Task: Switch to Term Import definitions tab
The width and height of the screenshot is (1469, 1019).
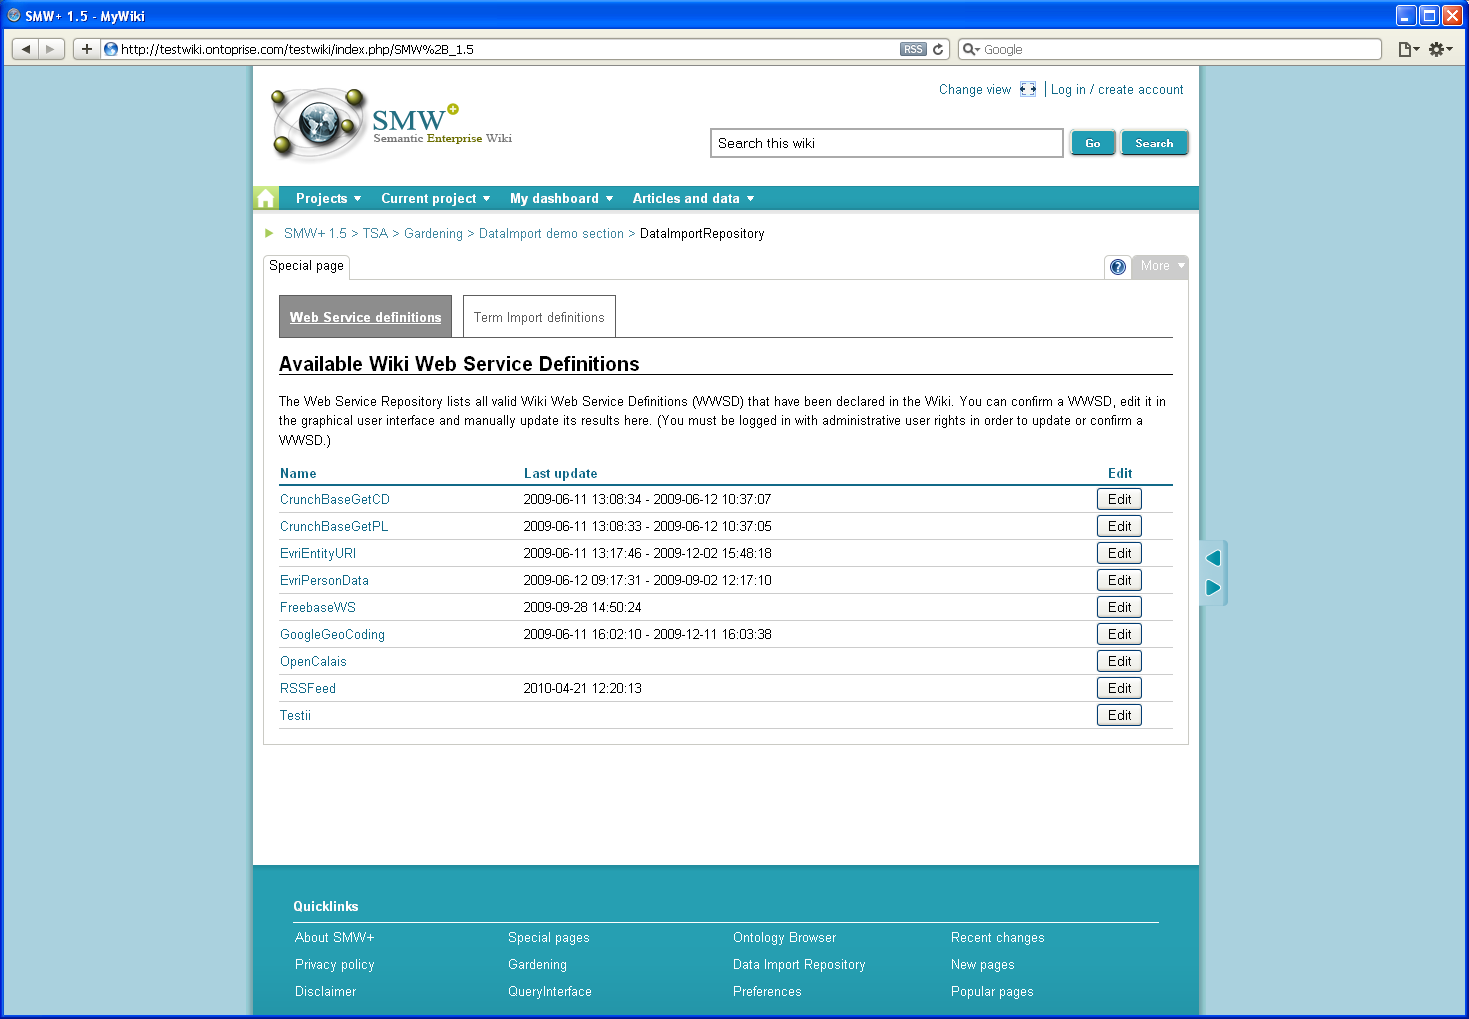Action: tap(539, 317)
